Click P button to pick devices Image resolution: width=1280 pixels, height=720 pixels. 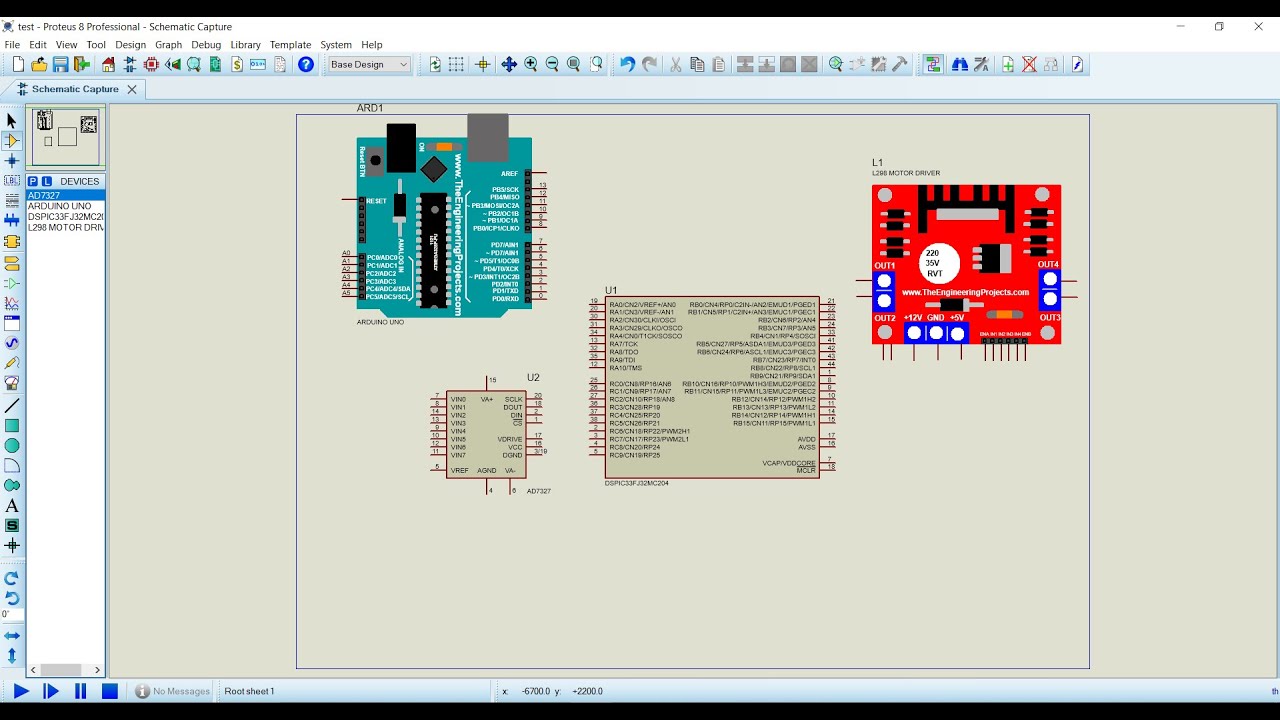coord(33,181)
